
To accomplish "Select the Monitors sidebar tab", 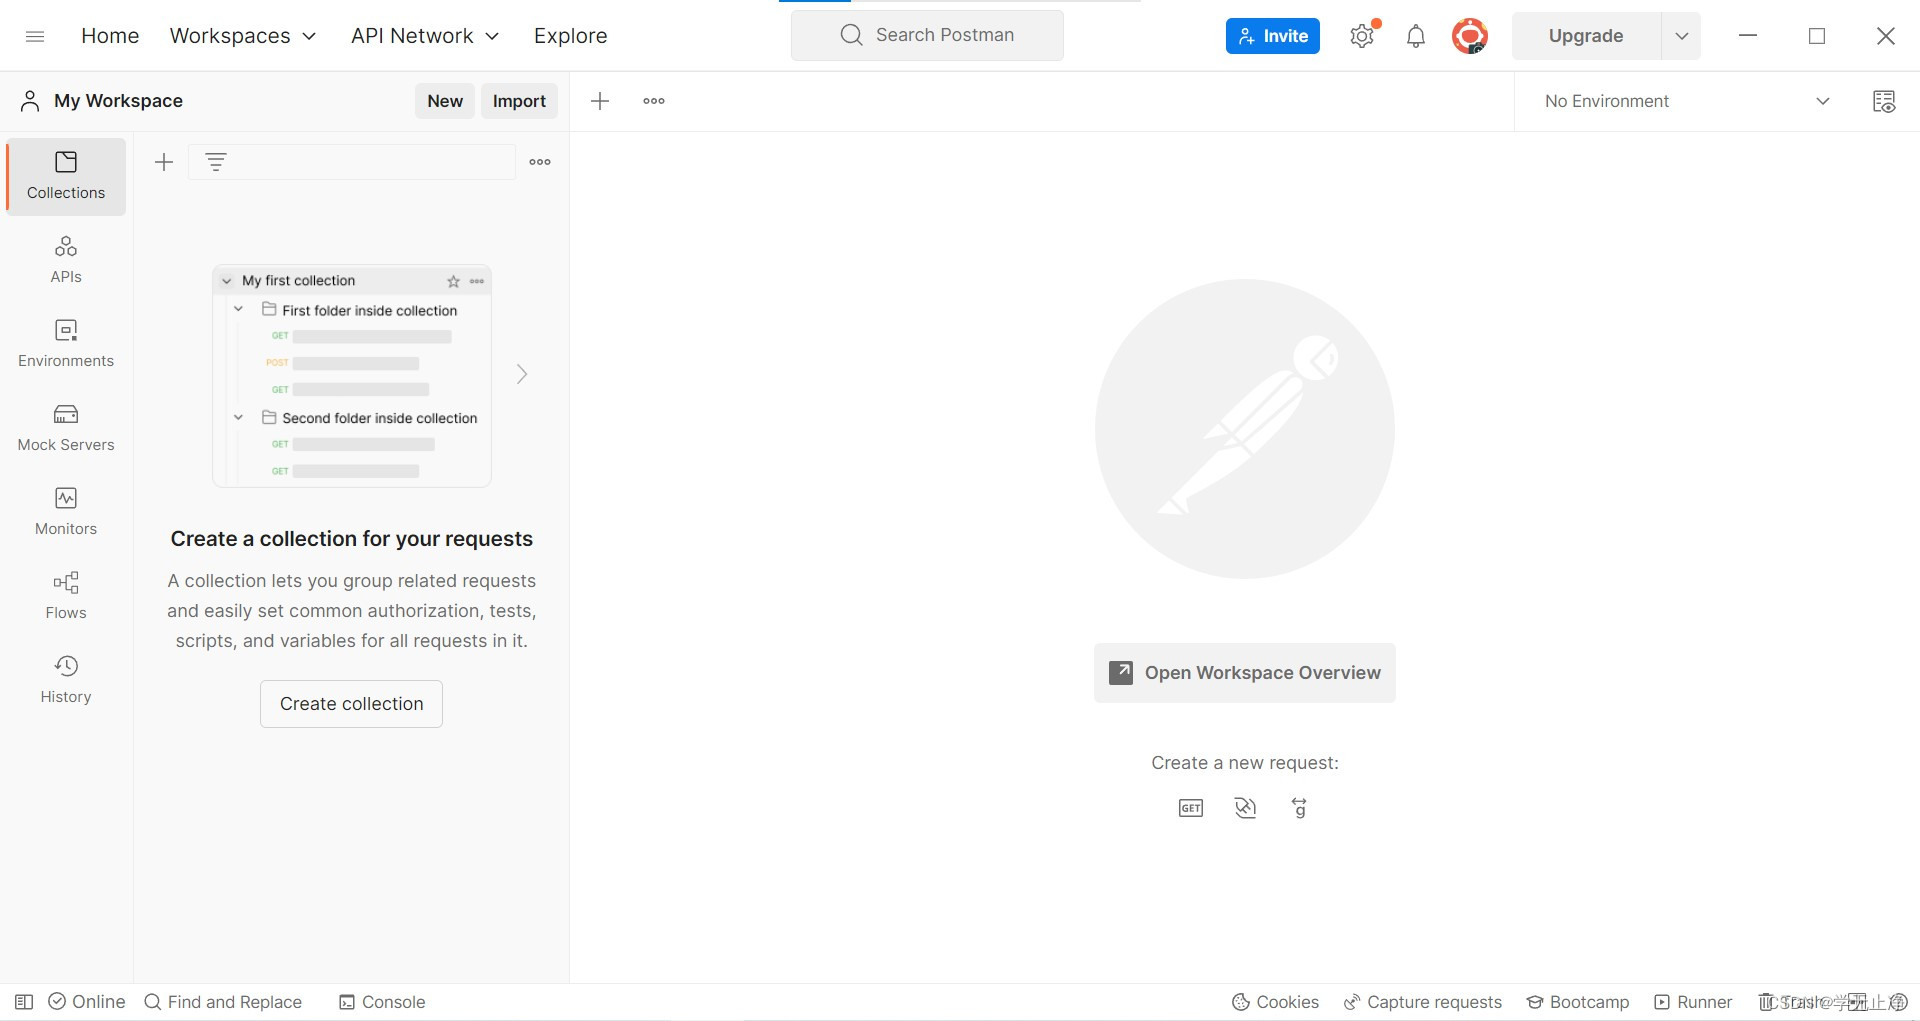I will [66, 512].
